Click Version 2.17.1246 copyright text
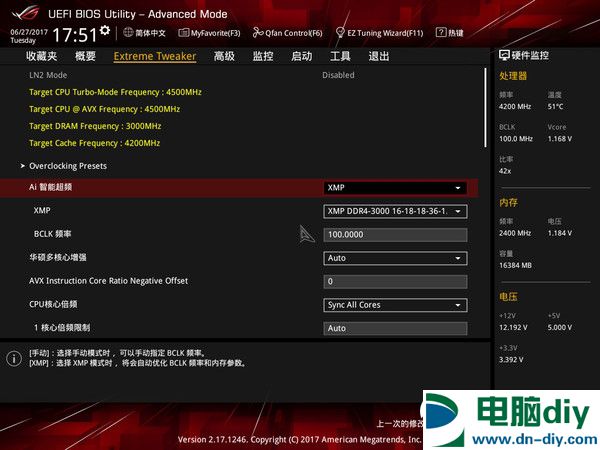 coord(300,439)
